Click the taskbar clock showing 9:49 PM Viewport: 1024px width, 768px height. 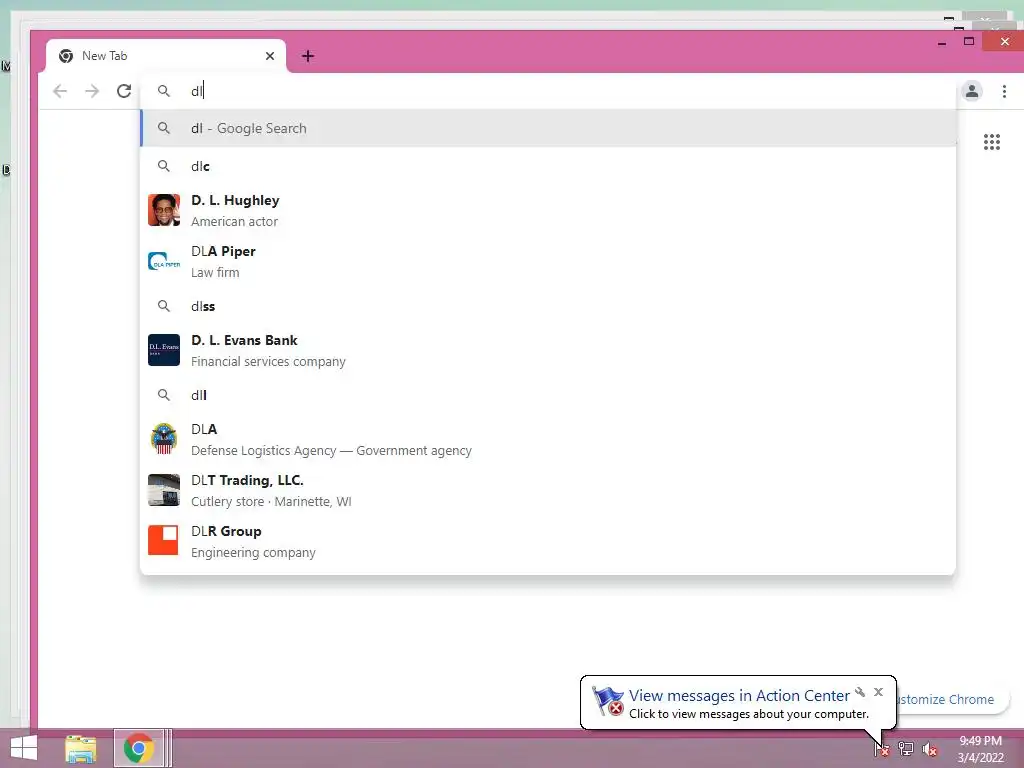(x=980, y=749)
